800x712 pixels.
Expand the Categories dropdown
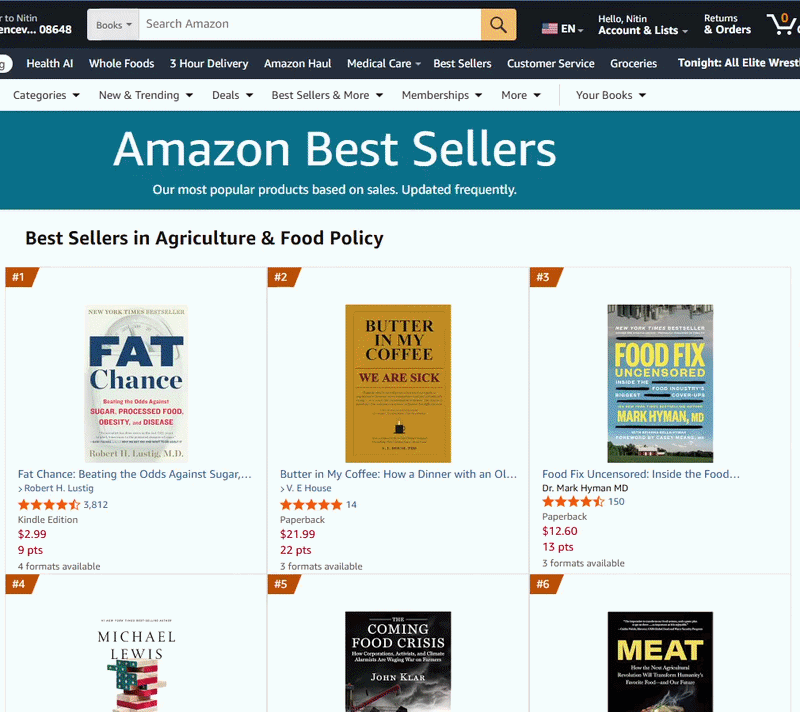tap(46, 95)
